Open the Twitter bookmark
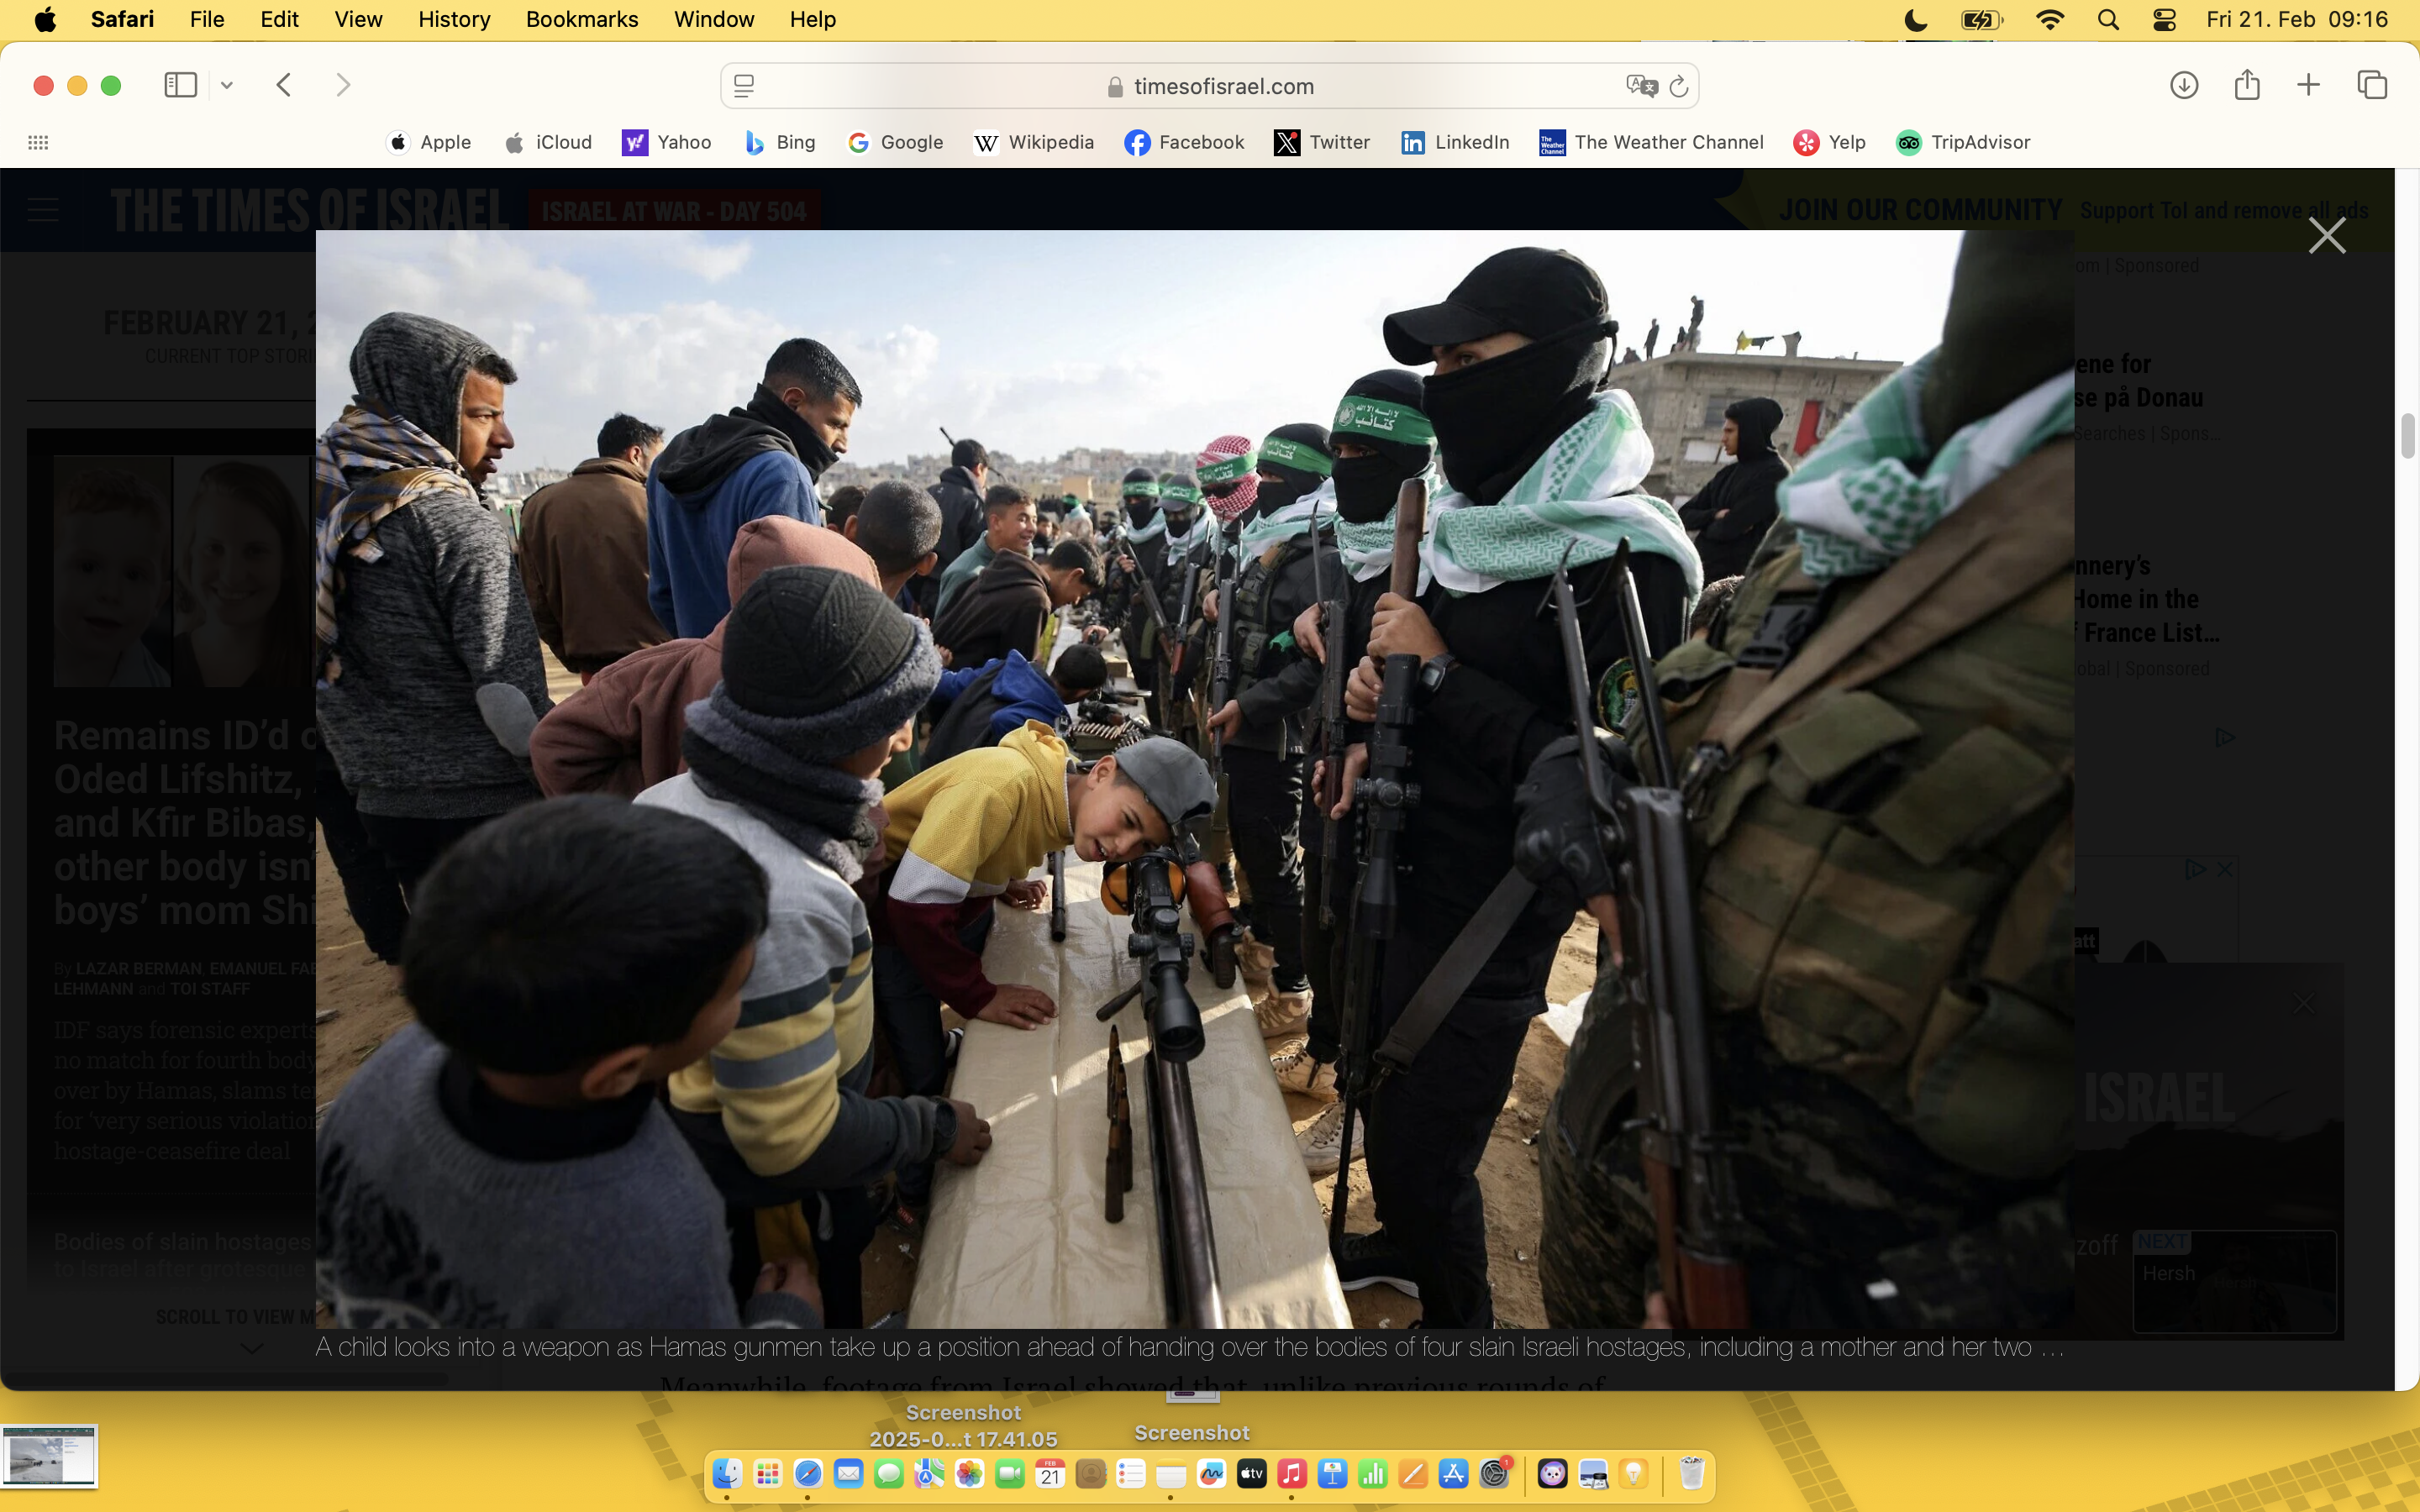This screenshot has height=1512, width=2420. (x=1322, y=142)
